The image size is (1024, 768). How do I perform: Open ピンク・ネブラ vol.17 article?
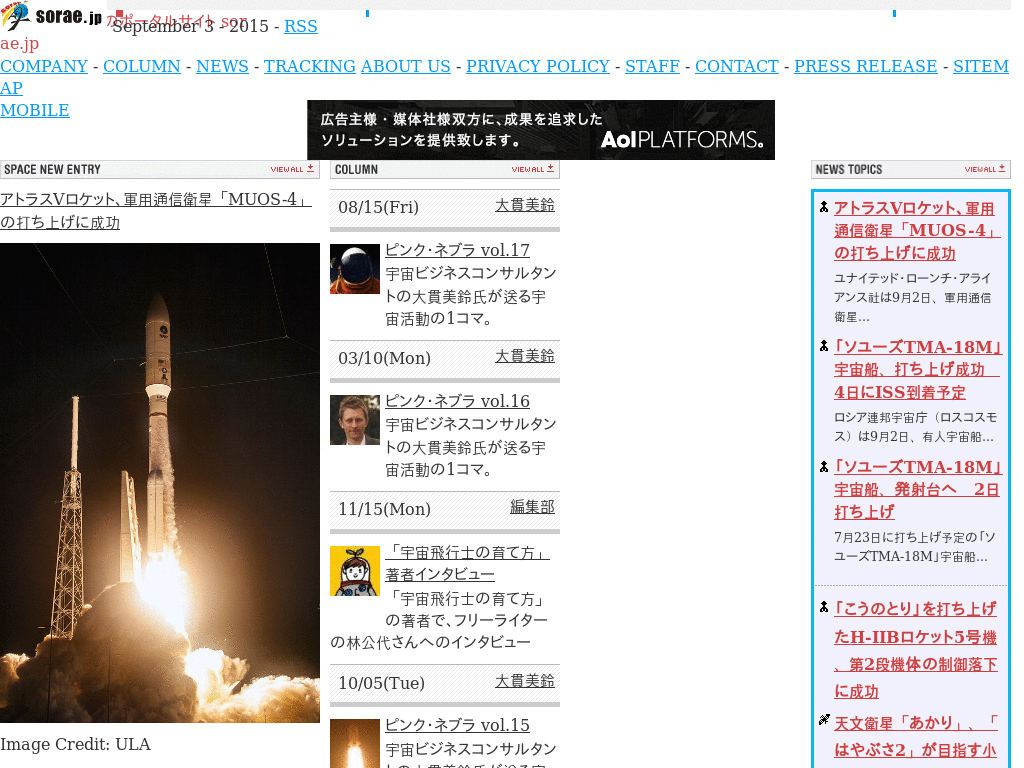tap(457, 250)
